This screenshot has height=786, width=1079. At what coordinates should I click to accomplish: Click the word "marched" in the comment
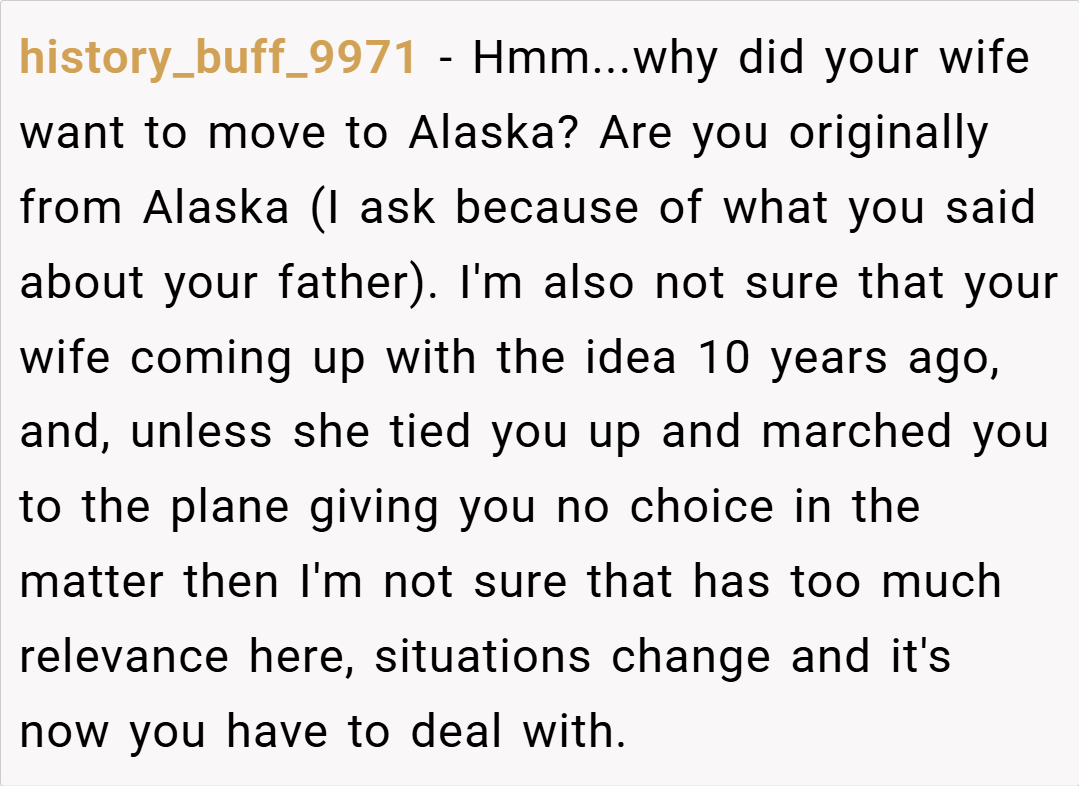[857, 432]
